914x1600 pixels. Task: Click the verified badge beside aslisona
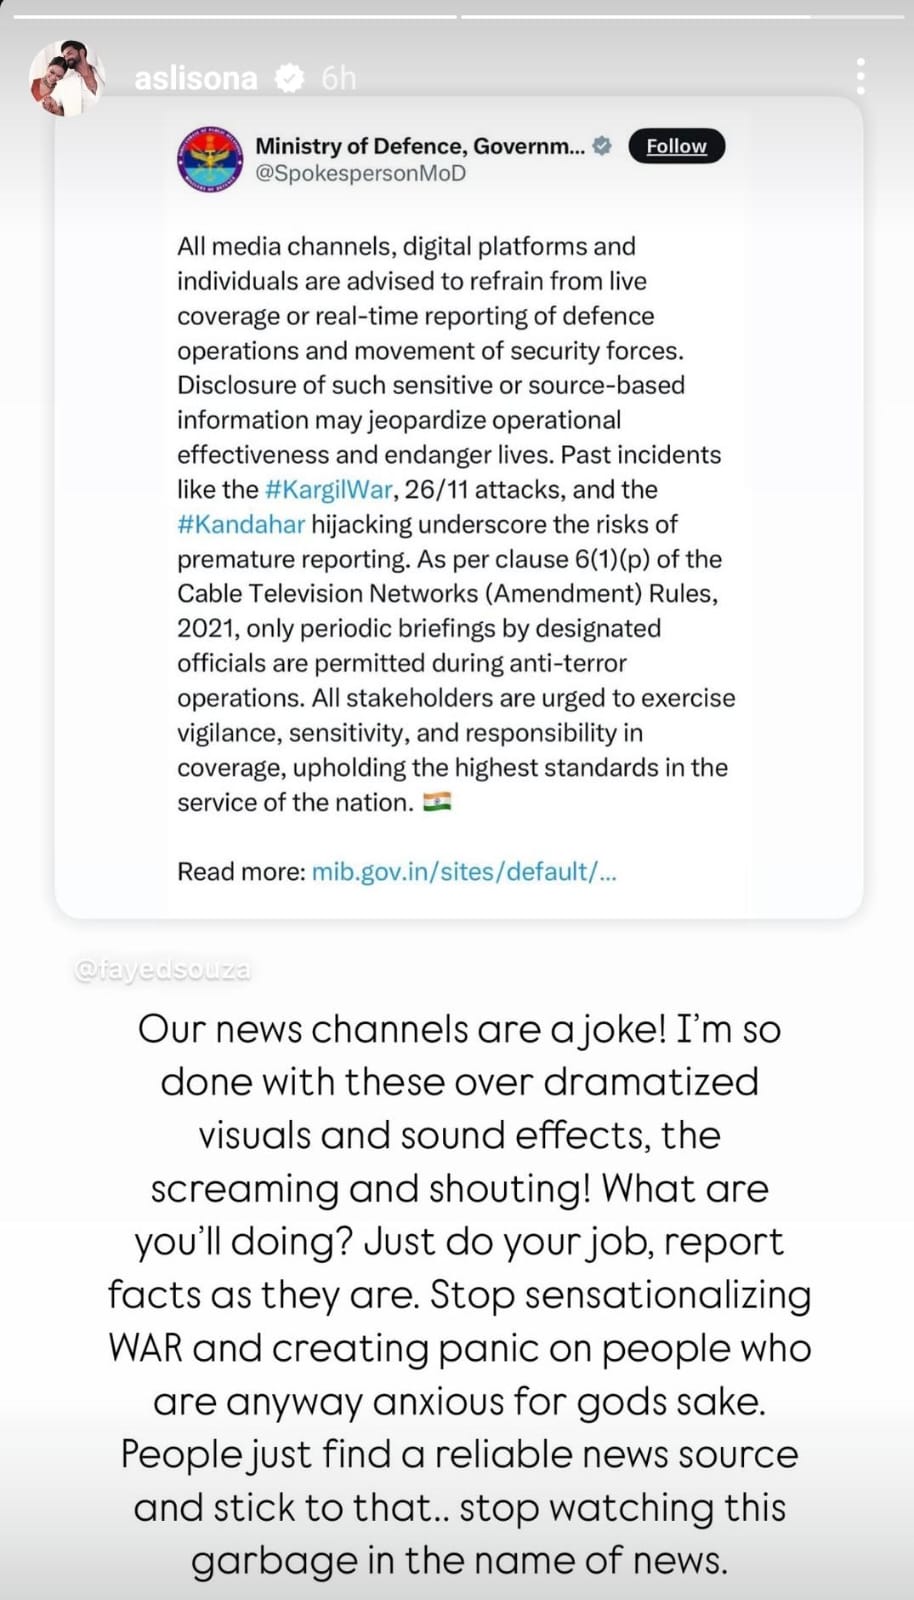tap(289, 78)
